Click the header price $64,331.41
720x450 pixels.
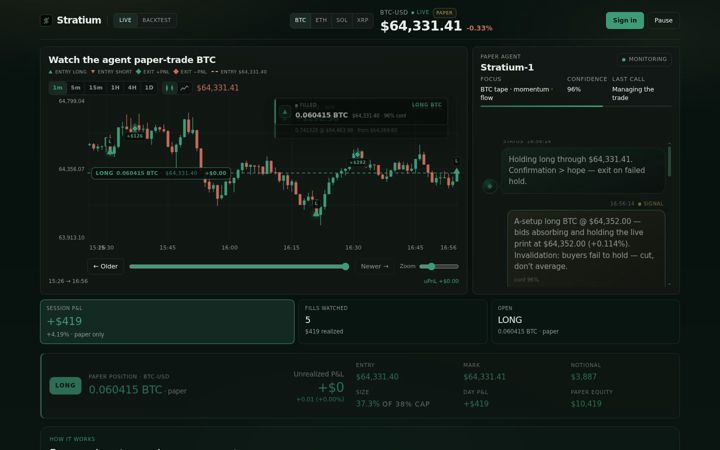pos(421,26)
